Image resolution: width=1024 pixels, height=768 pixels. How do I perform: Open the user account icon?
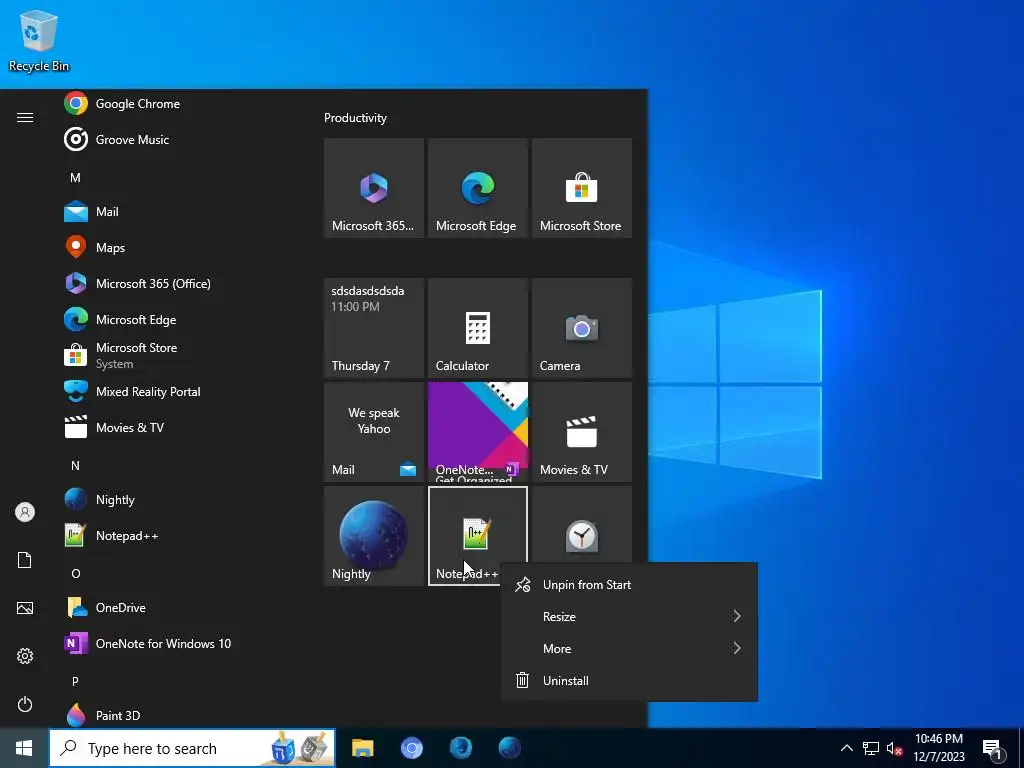[x=25, y=512]
